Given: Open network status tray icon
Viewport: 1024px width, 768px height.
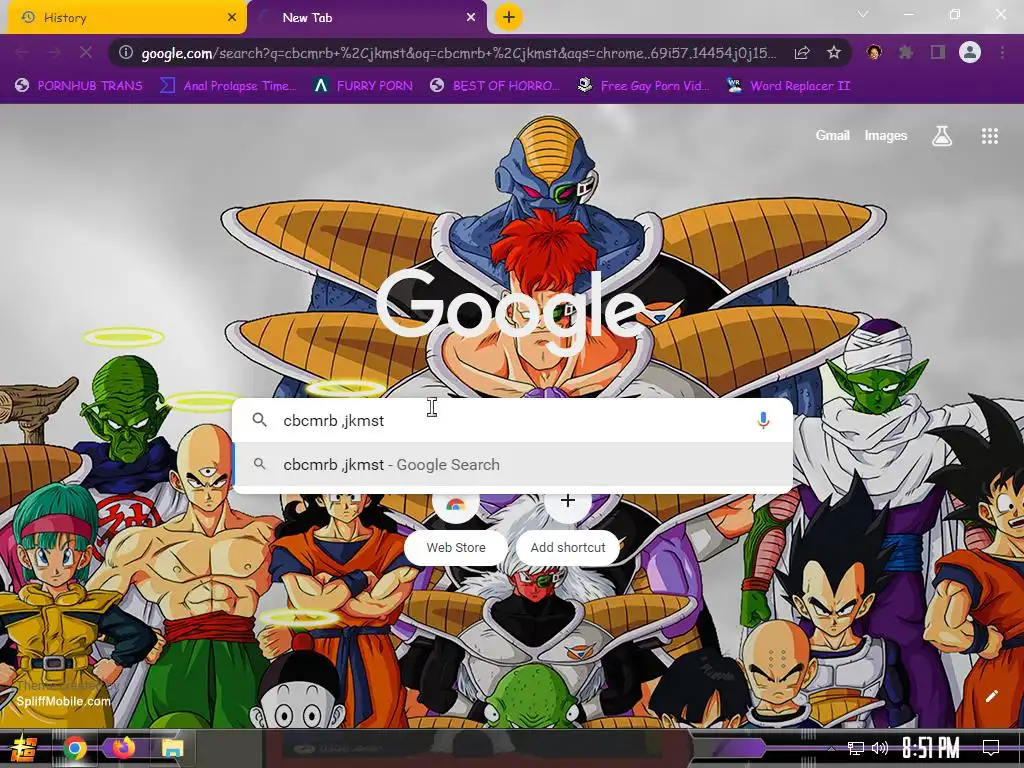Looking at the screenshot, I should tap(856, 748).
